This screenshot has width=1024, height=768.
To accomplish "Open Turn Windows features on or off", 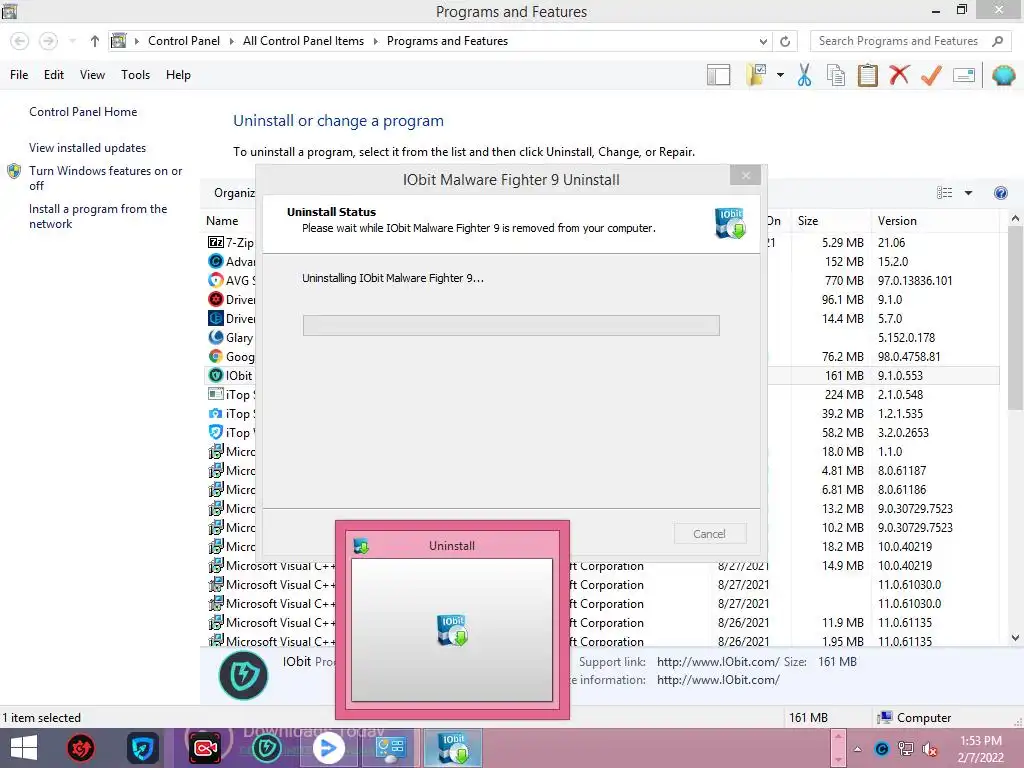I will pyautogui.click(x=105, y=178).
